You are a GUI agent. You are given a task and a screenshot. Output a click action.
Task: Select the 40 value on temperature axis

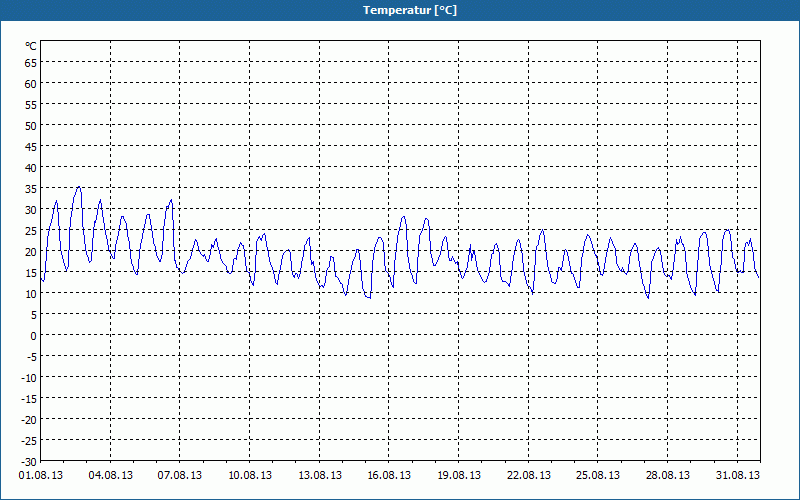[x=31, y=168]
